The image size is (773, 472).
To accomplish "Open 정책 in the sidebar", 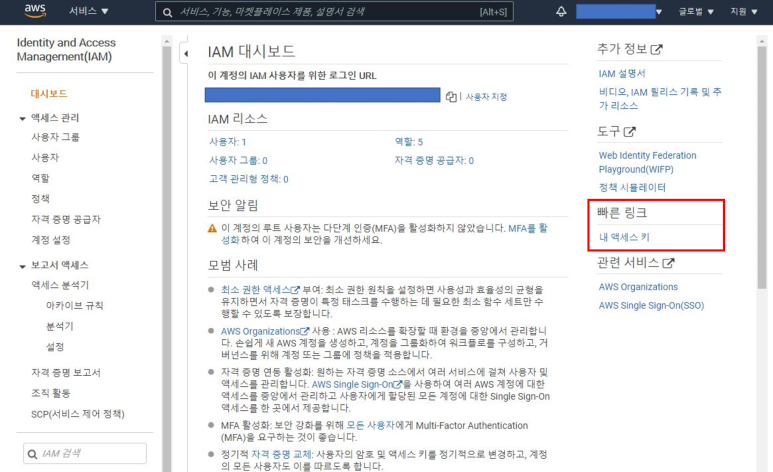I will pos(40,199).
